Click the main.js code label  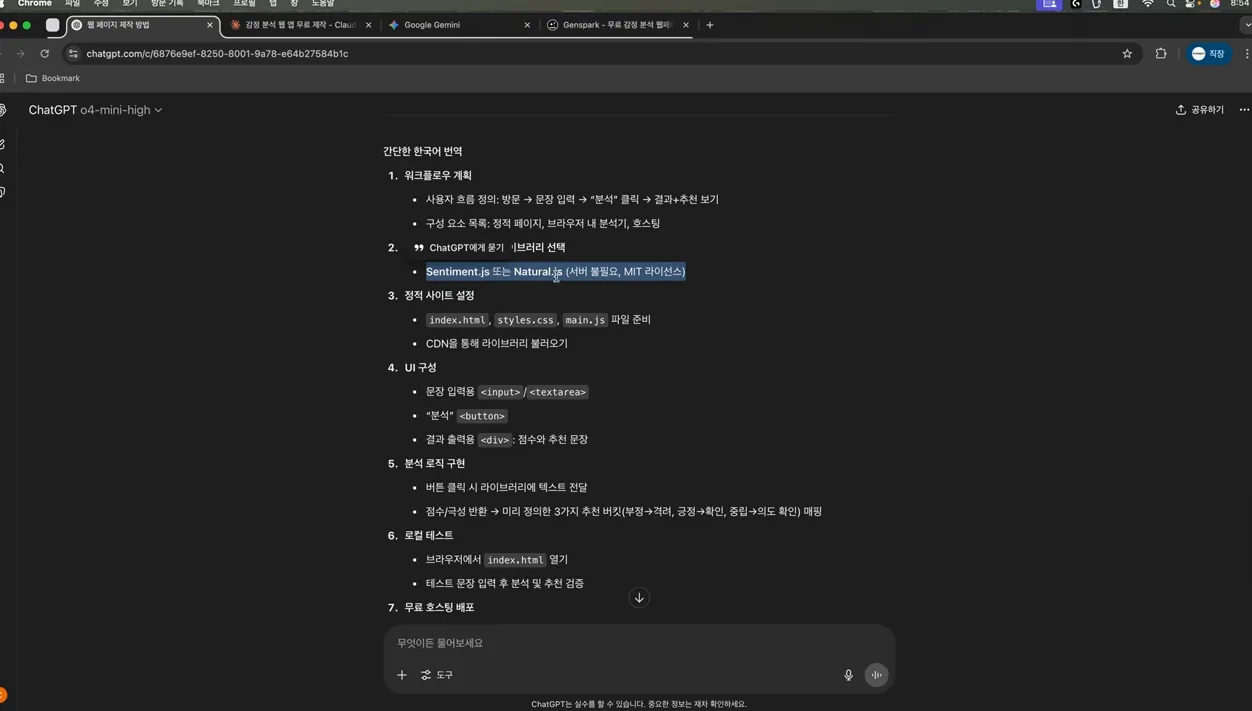coord(585,320)
